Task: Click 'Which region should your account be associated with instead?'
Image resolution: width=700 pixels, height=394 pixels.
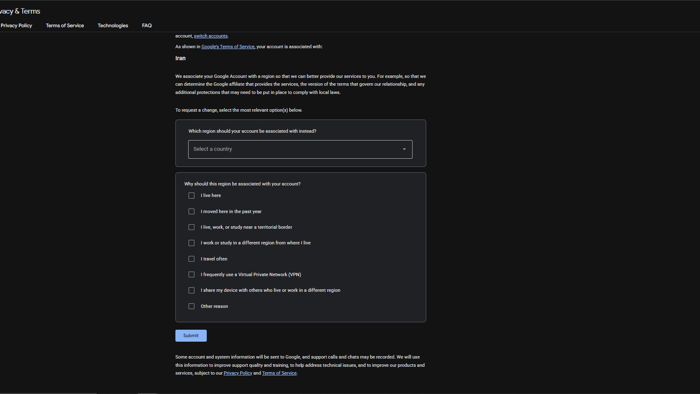Action: pos(252,131)
